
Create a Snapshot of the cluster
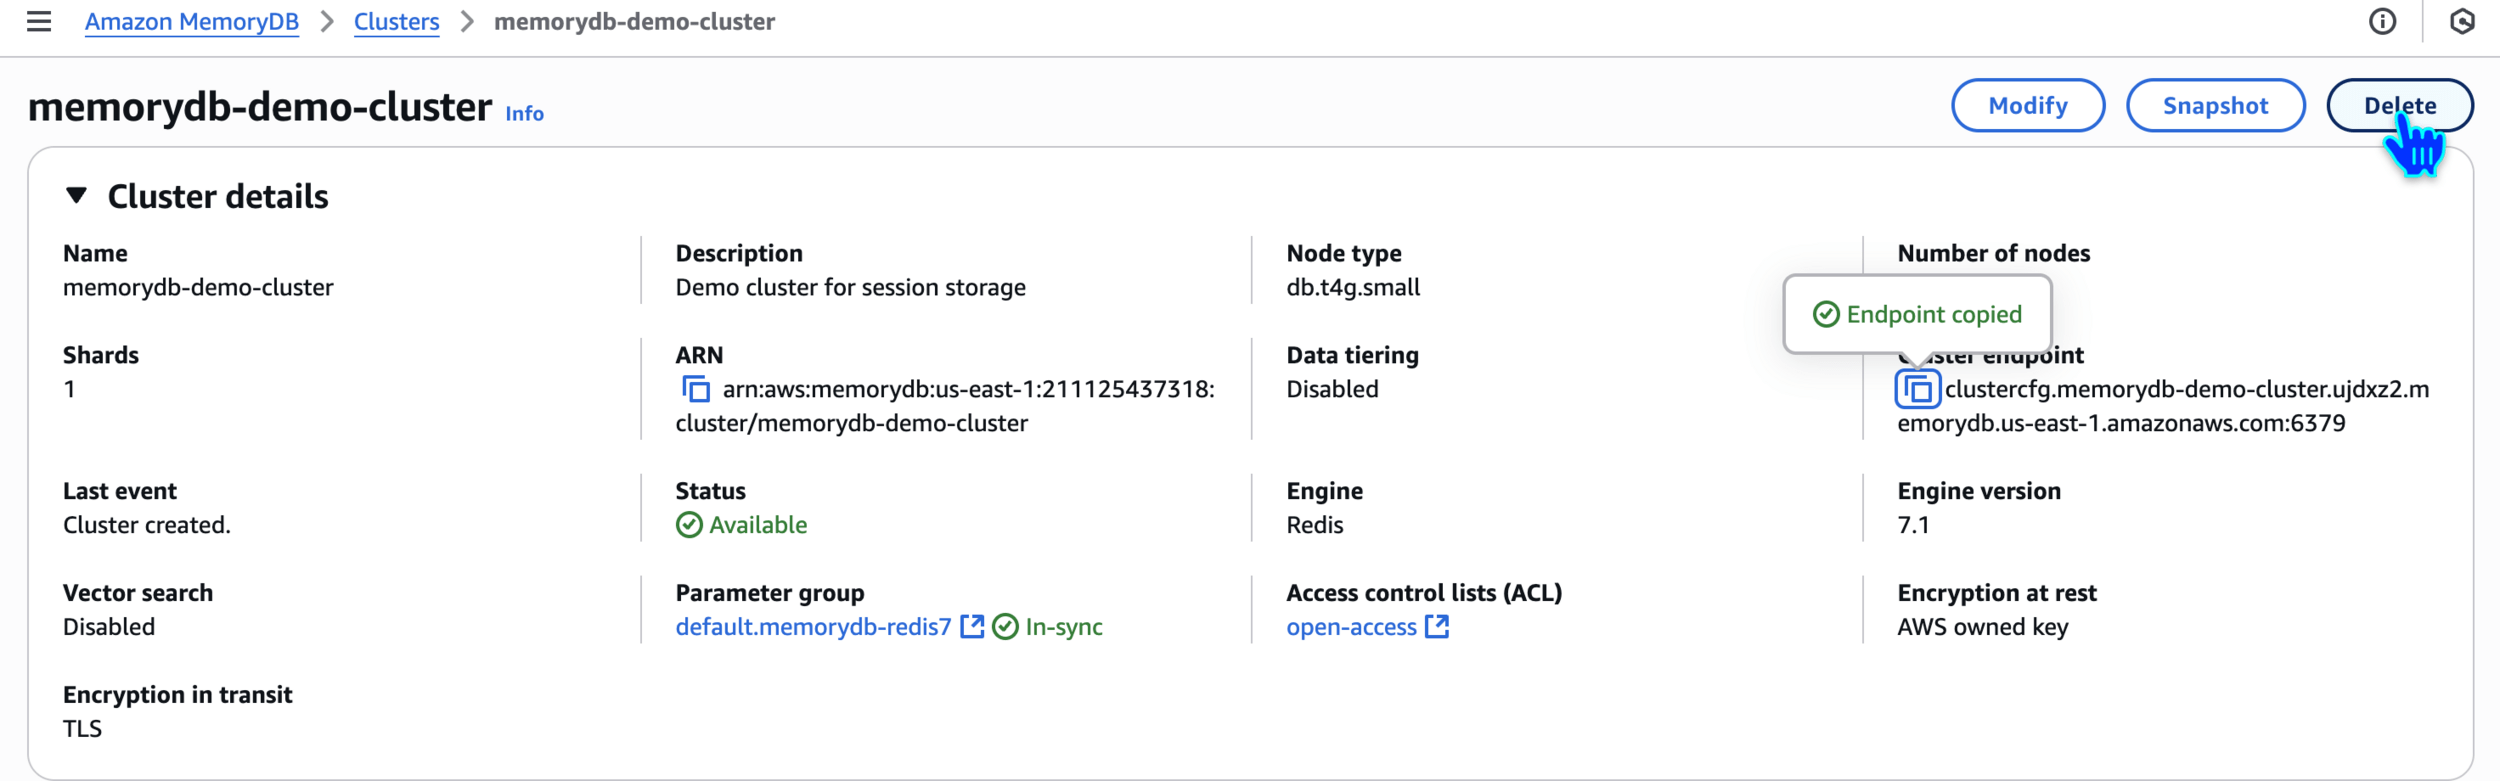[x=2215, y=106]
